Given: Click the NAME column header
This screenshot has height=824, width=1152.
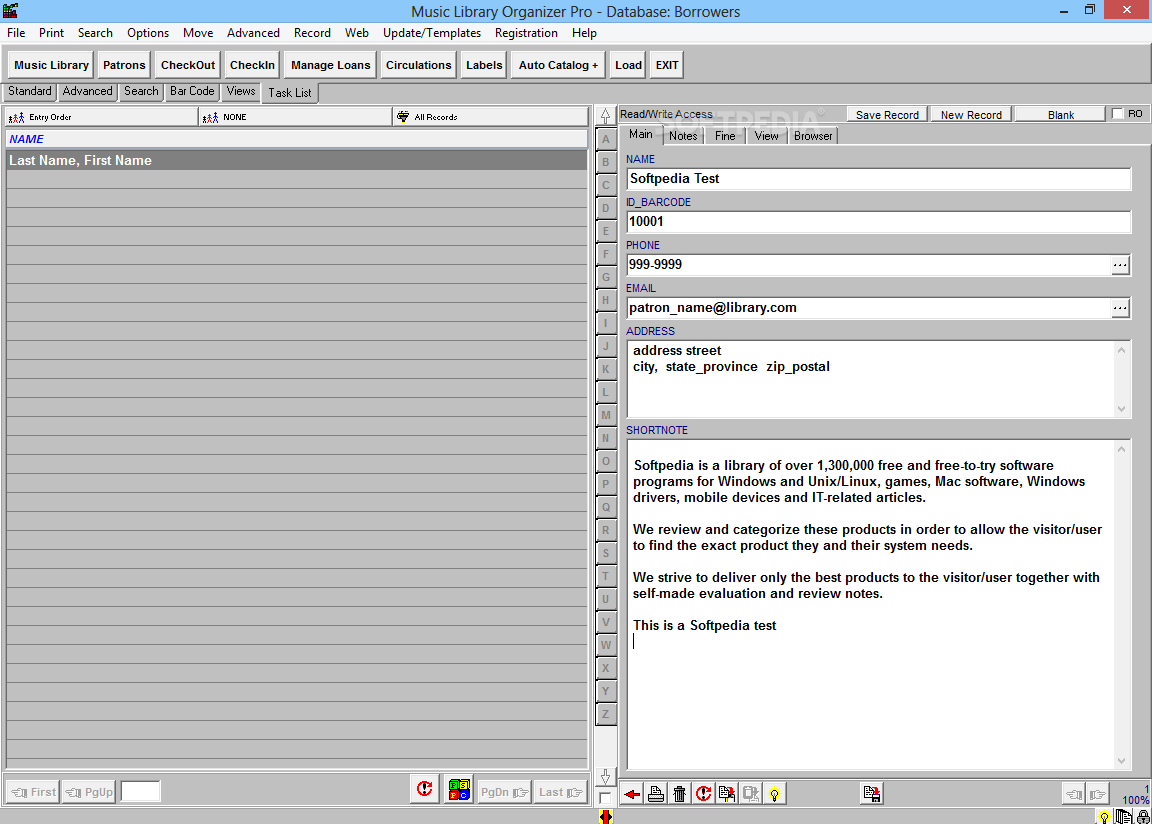Looking at the screenshot, I should 297,139.
